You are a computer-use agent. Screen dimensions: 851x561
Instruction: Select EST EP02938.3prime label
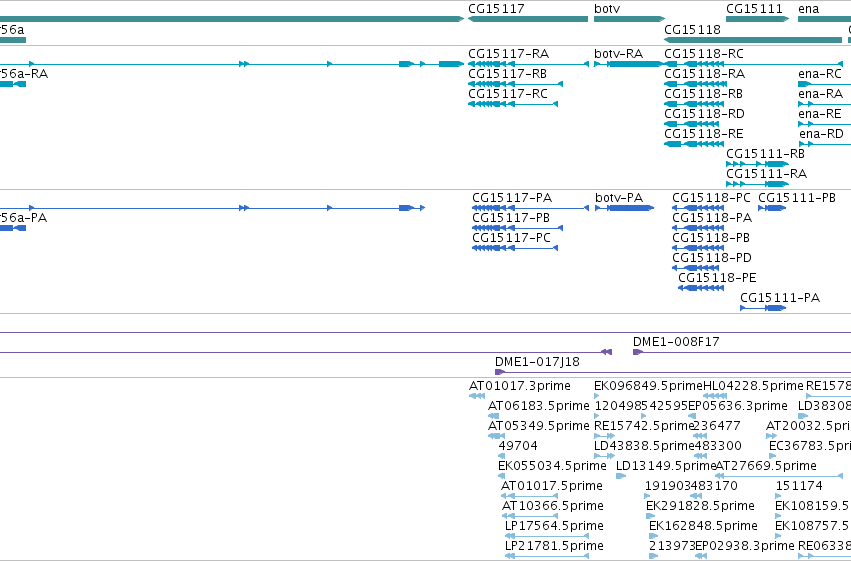(x=745, y=547)
